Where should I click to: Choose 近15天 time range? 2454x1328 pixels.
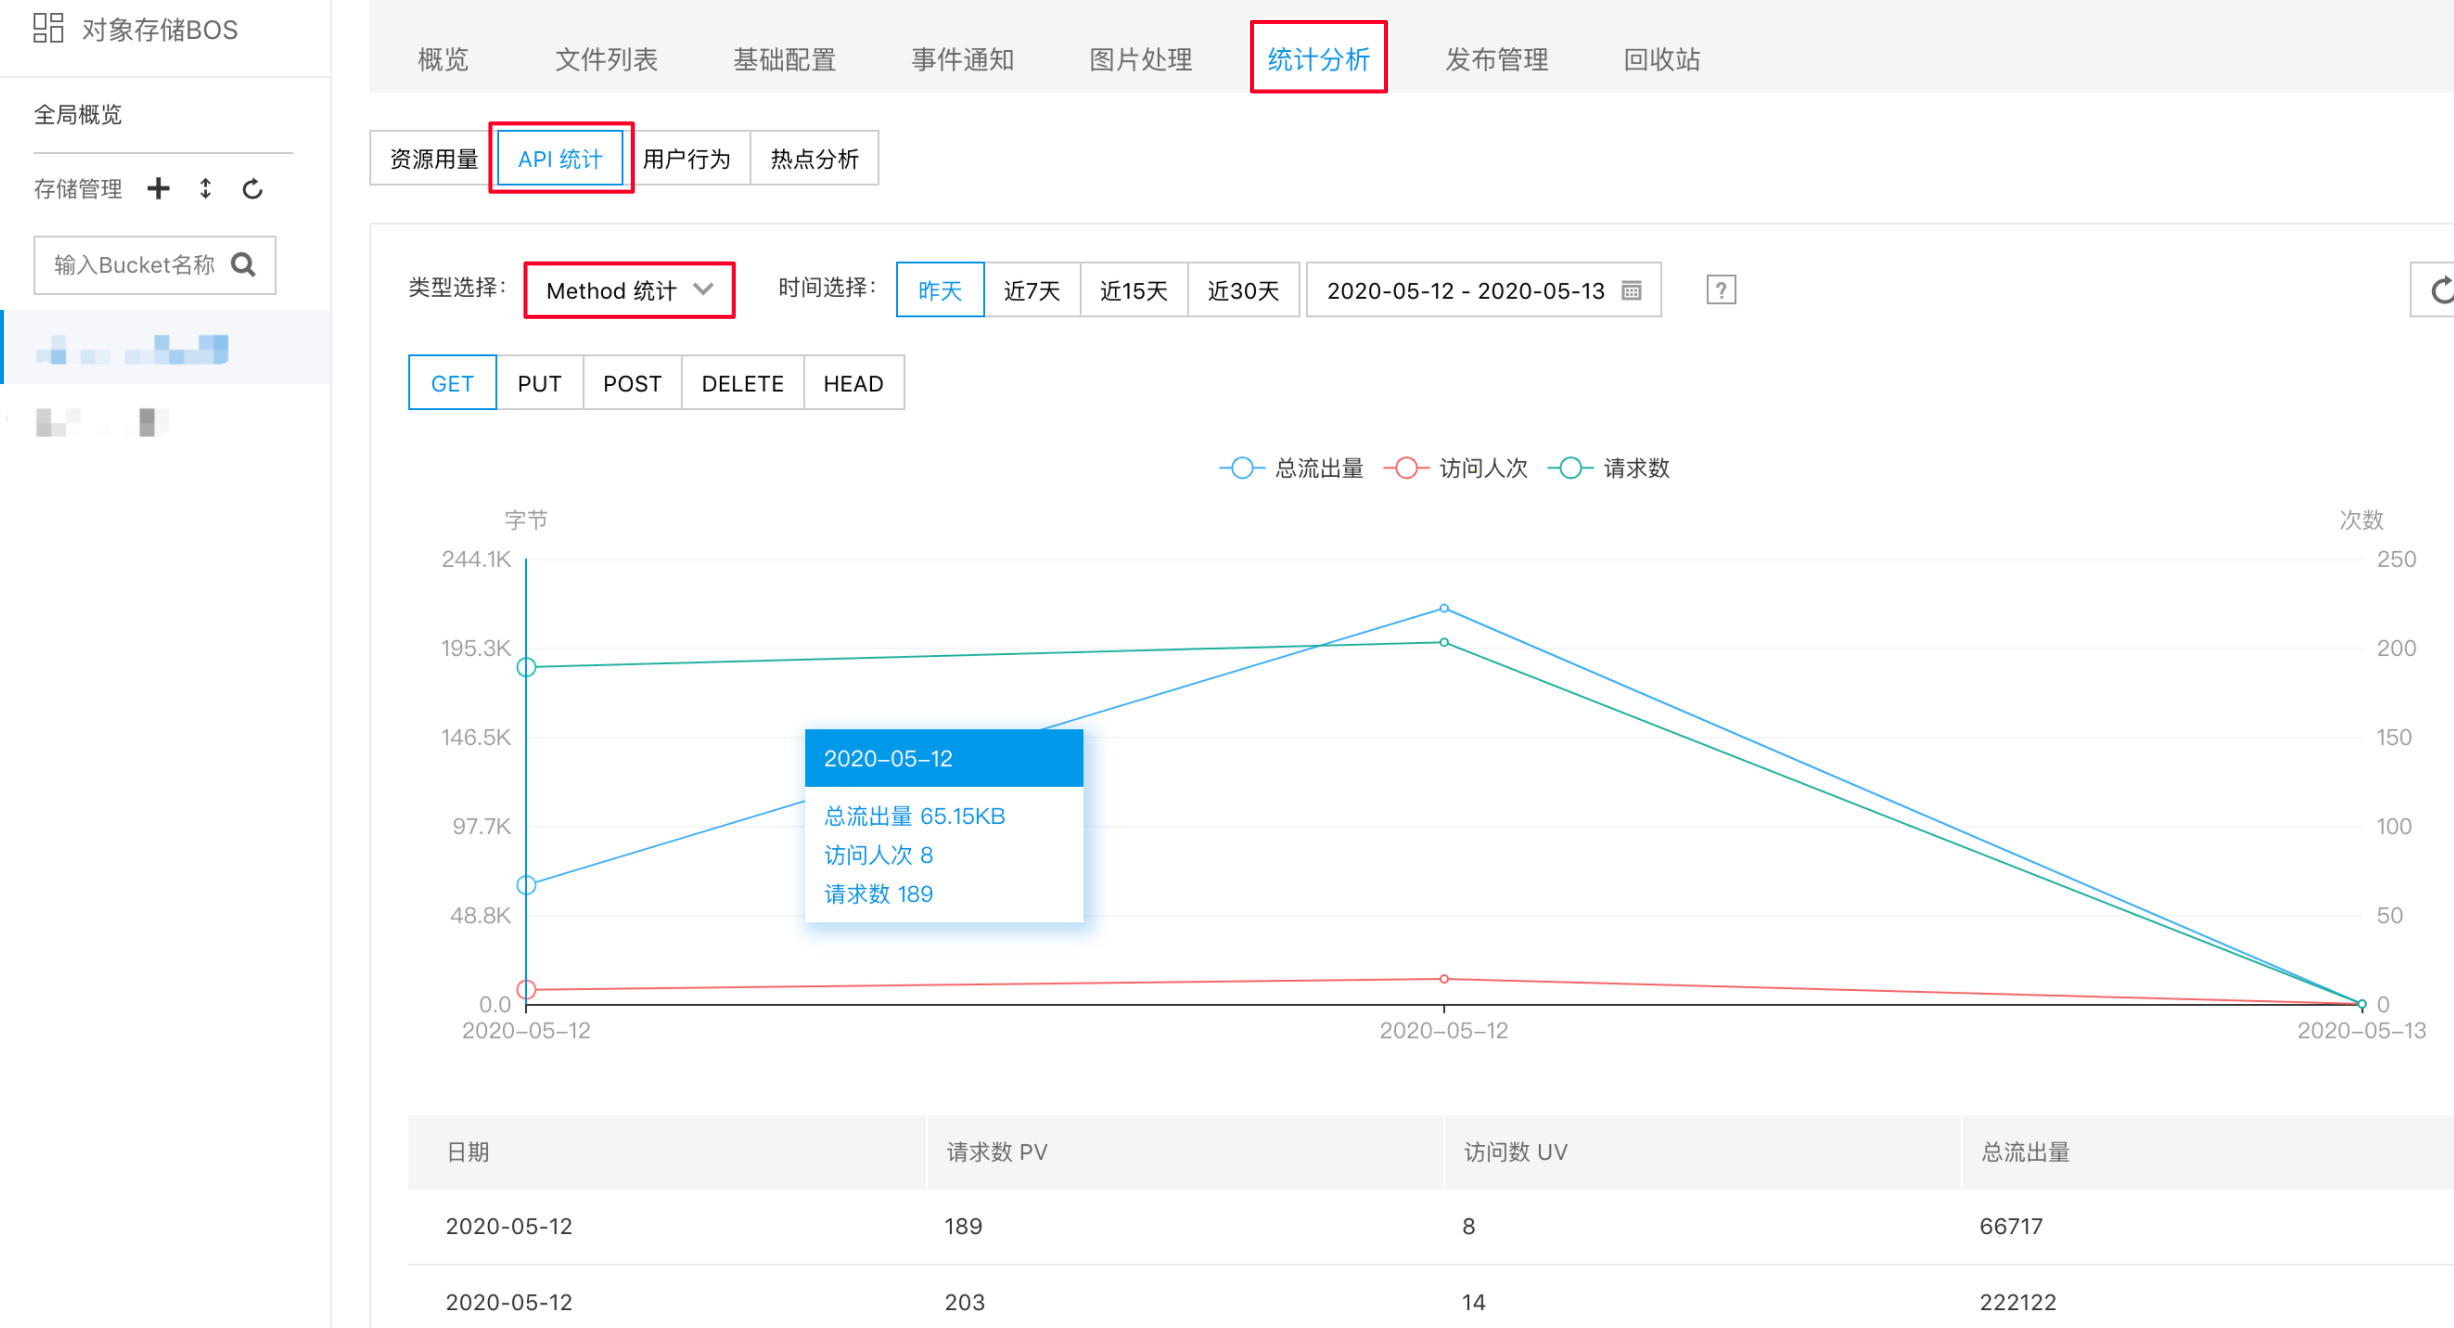1134,290
